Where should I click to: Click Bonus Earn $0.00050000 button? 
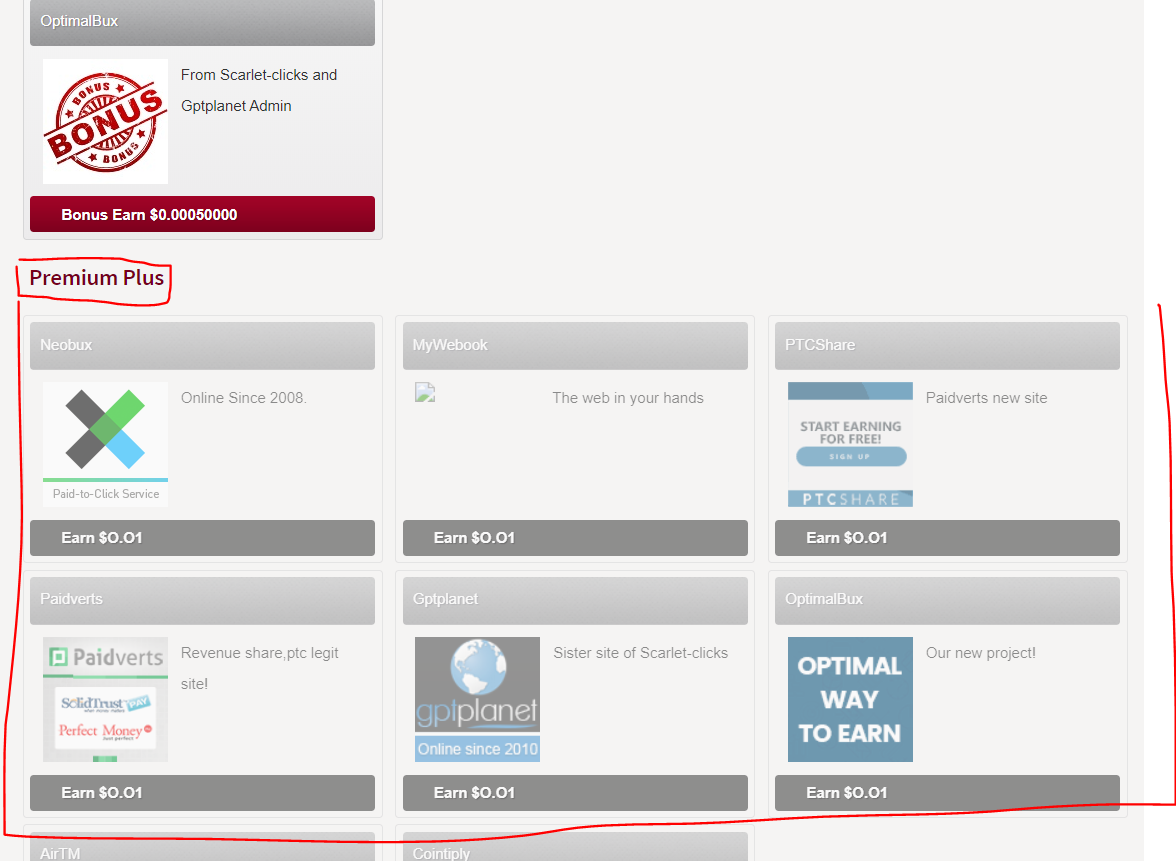pos(202,214)
